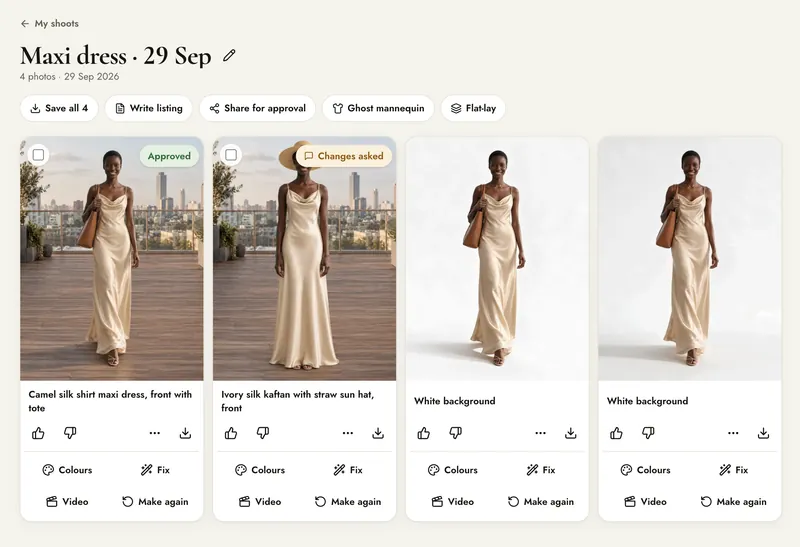Download the third photo, first White background

click(571, 433)
